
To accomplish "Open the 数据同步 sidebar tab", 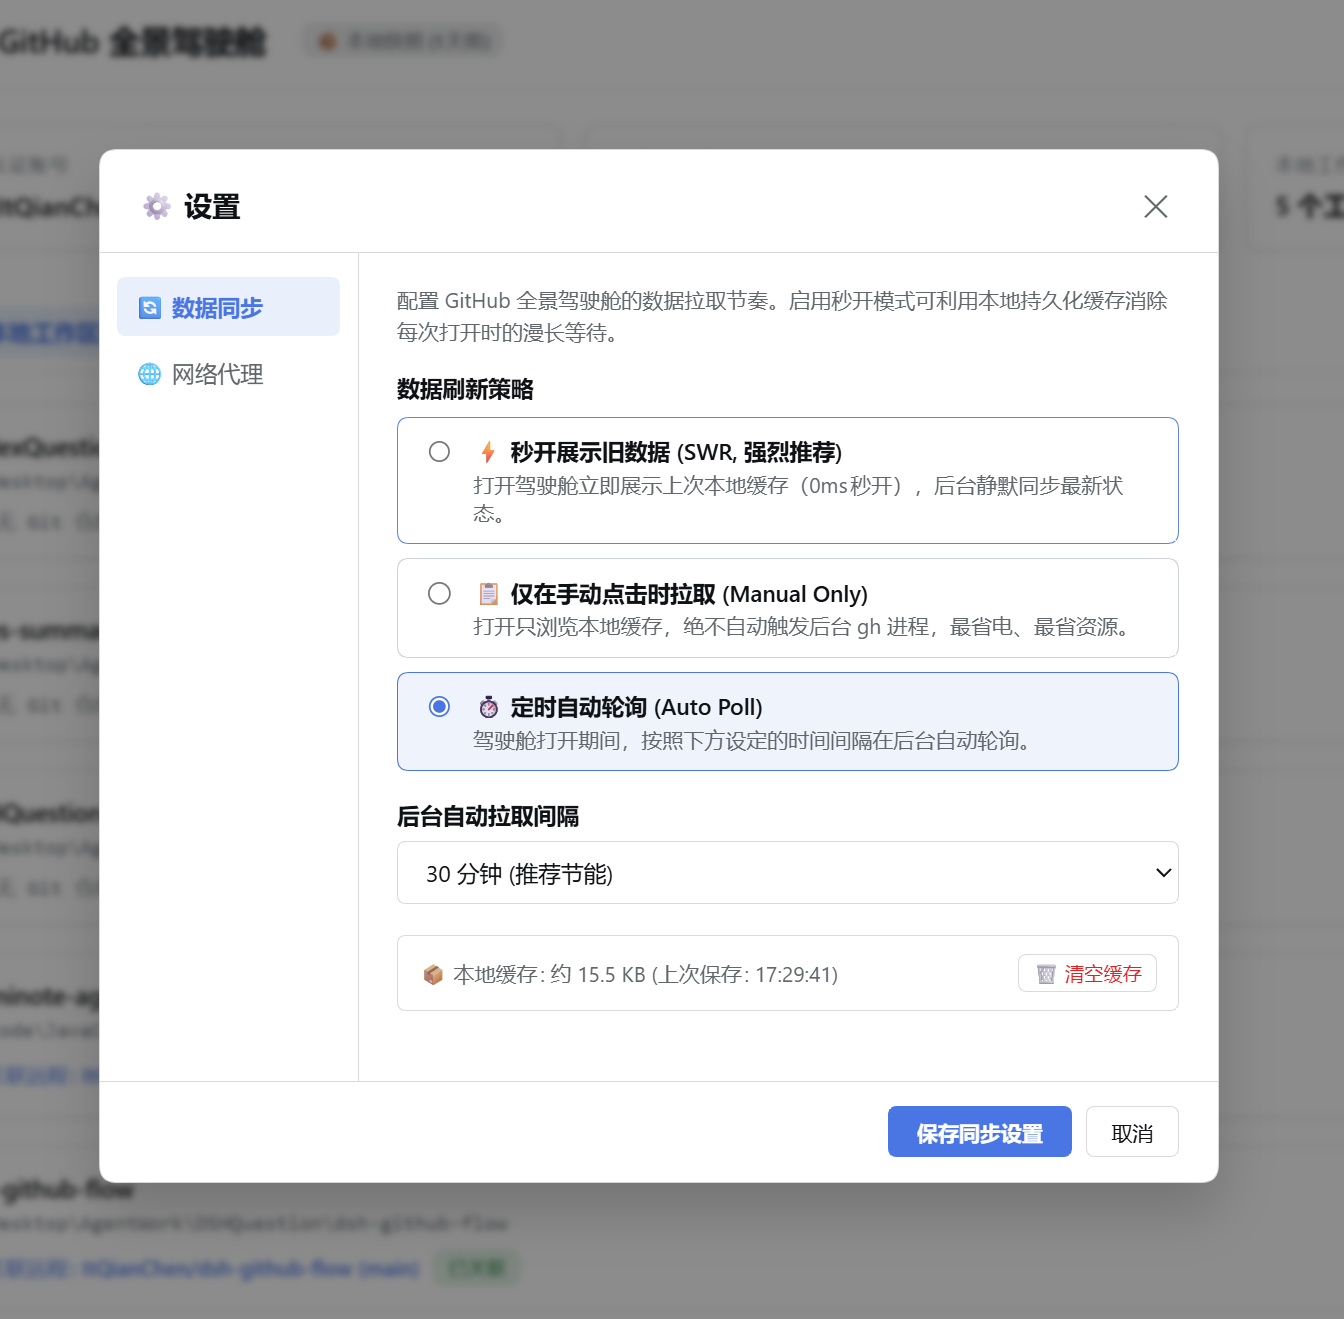I will point(228,307).
